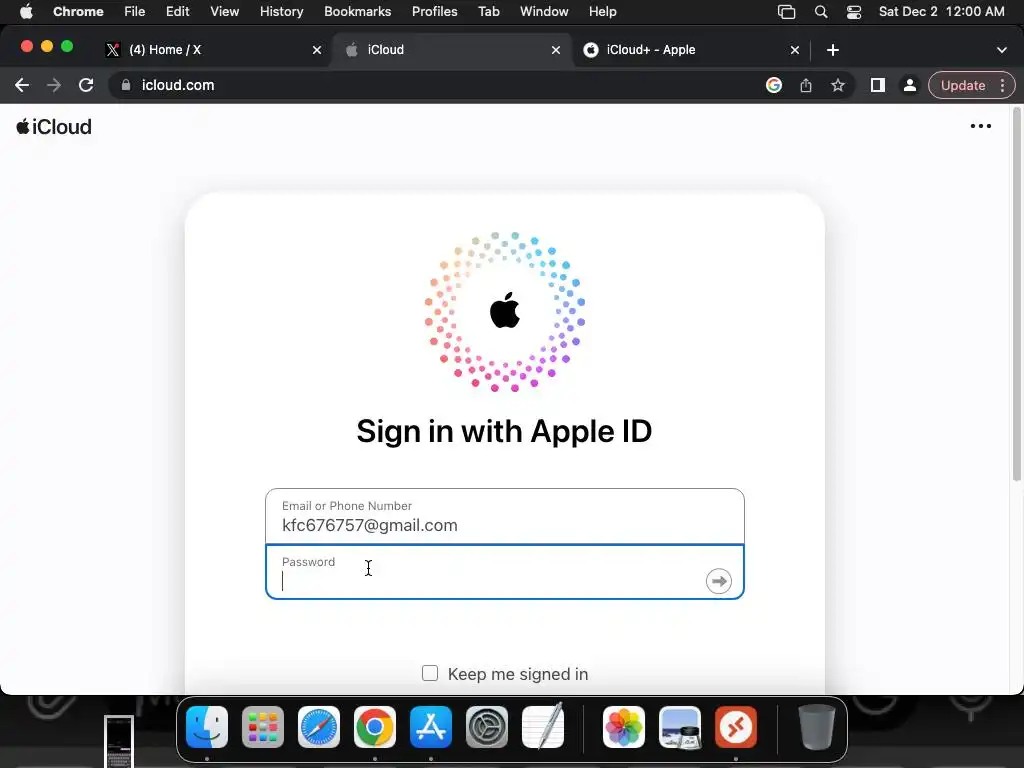The image size is (1024, 768).
Task: Open Launchpad from the dock
Action: [263, 727]
